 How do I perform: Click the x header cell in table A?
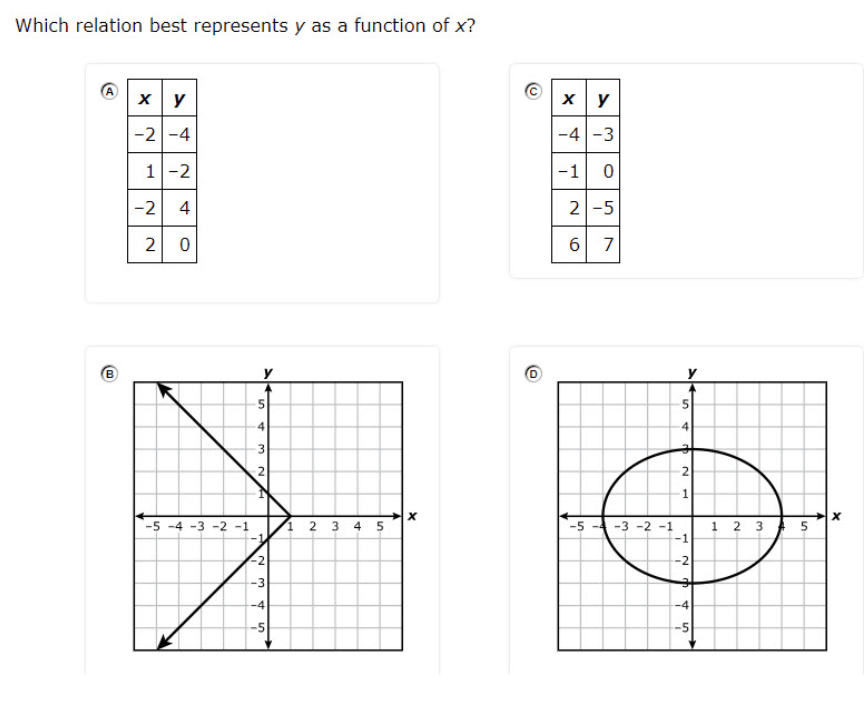tap(145, 98)
